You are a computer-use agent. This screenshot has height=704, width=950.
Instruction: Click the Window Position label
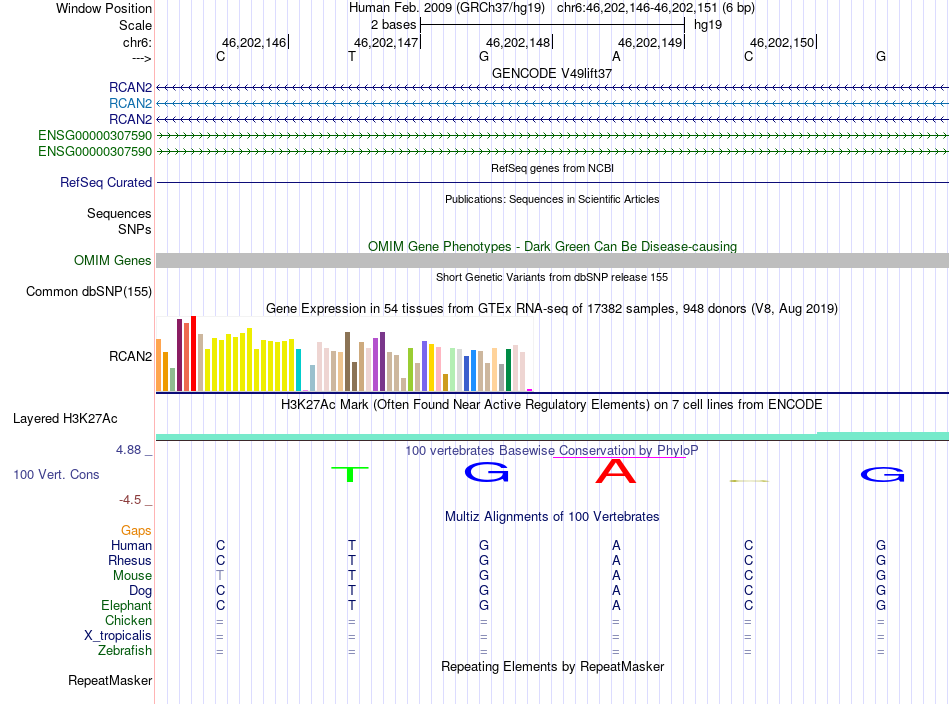(104, 8)
